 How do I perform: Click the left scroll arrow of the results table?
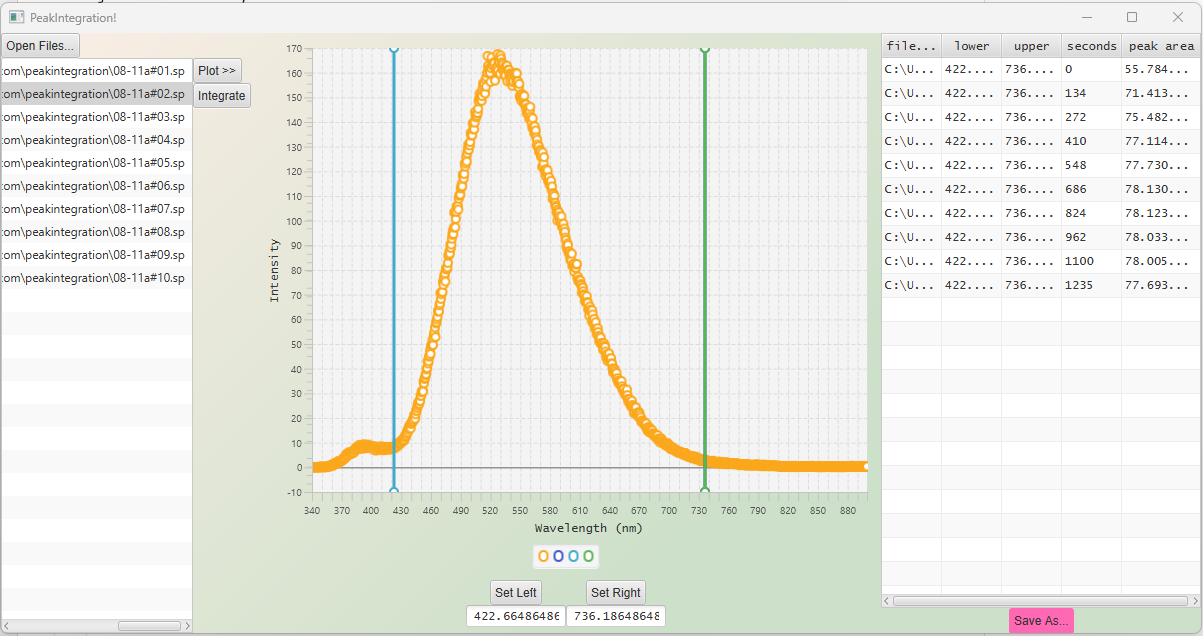[x=887, y=601]
